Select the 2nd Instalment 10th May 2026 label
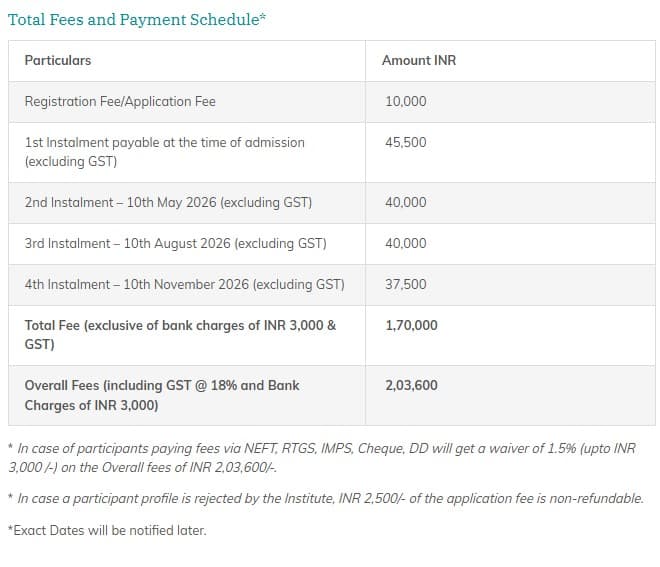Screen dimensions: 660x567 click(168, 202)
